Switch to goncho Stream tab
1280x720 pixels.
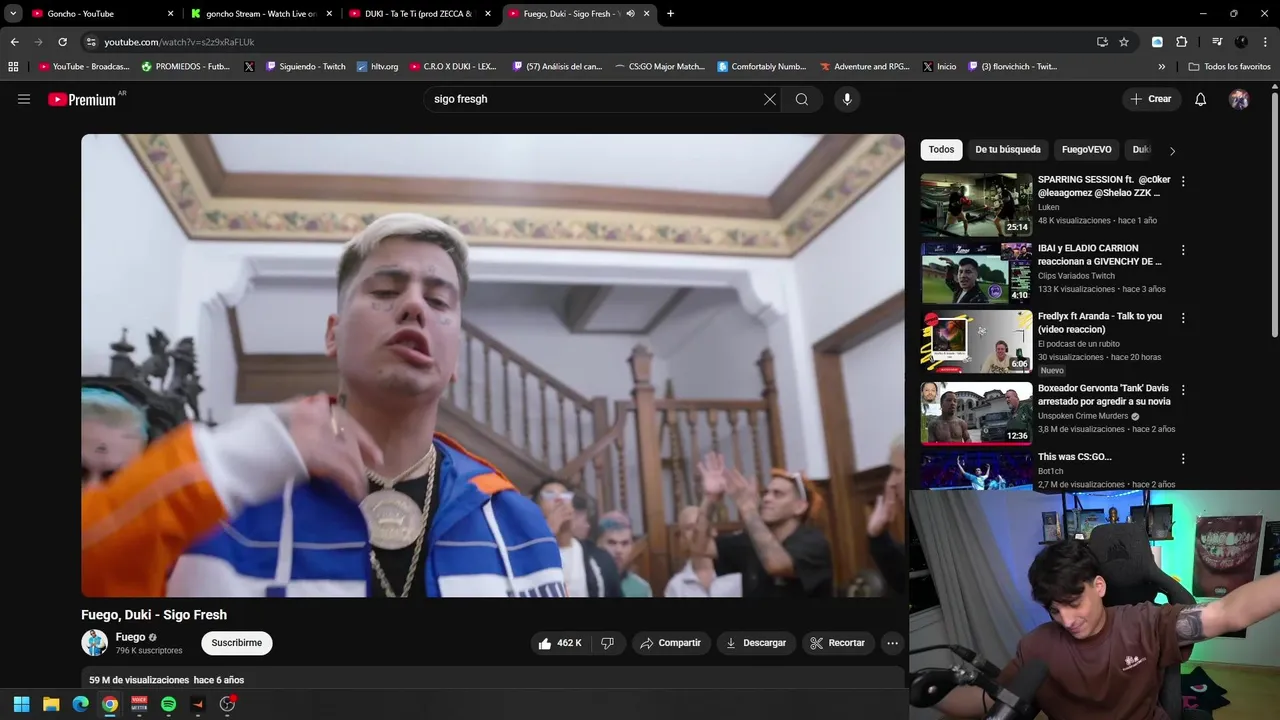click(x=262, y=14)
